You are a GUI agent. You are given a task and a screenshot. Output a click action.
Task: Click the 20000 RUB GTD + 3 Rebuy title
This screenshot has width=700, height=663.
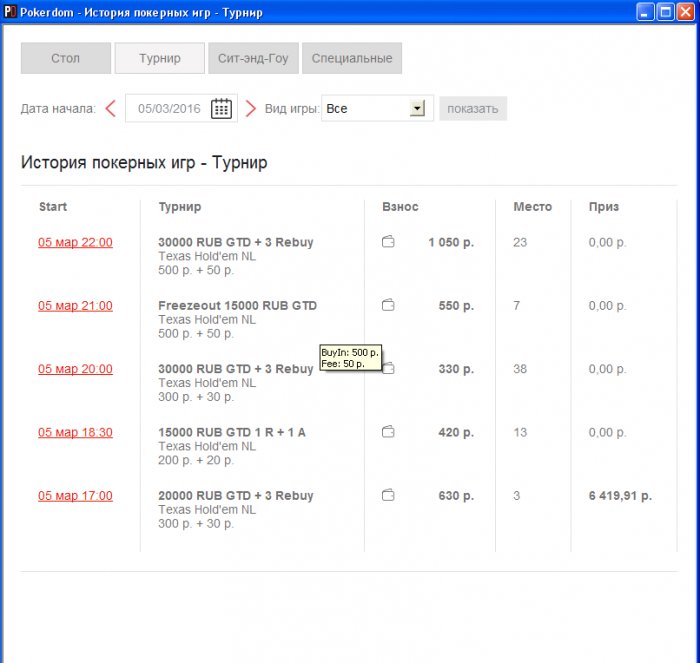coord(236,496)
